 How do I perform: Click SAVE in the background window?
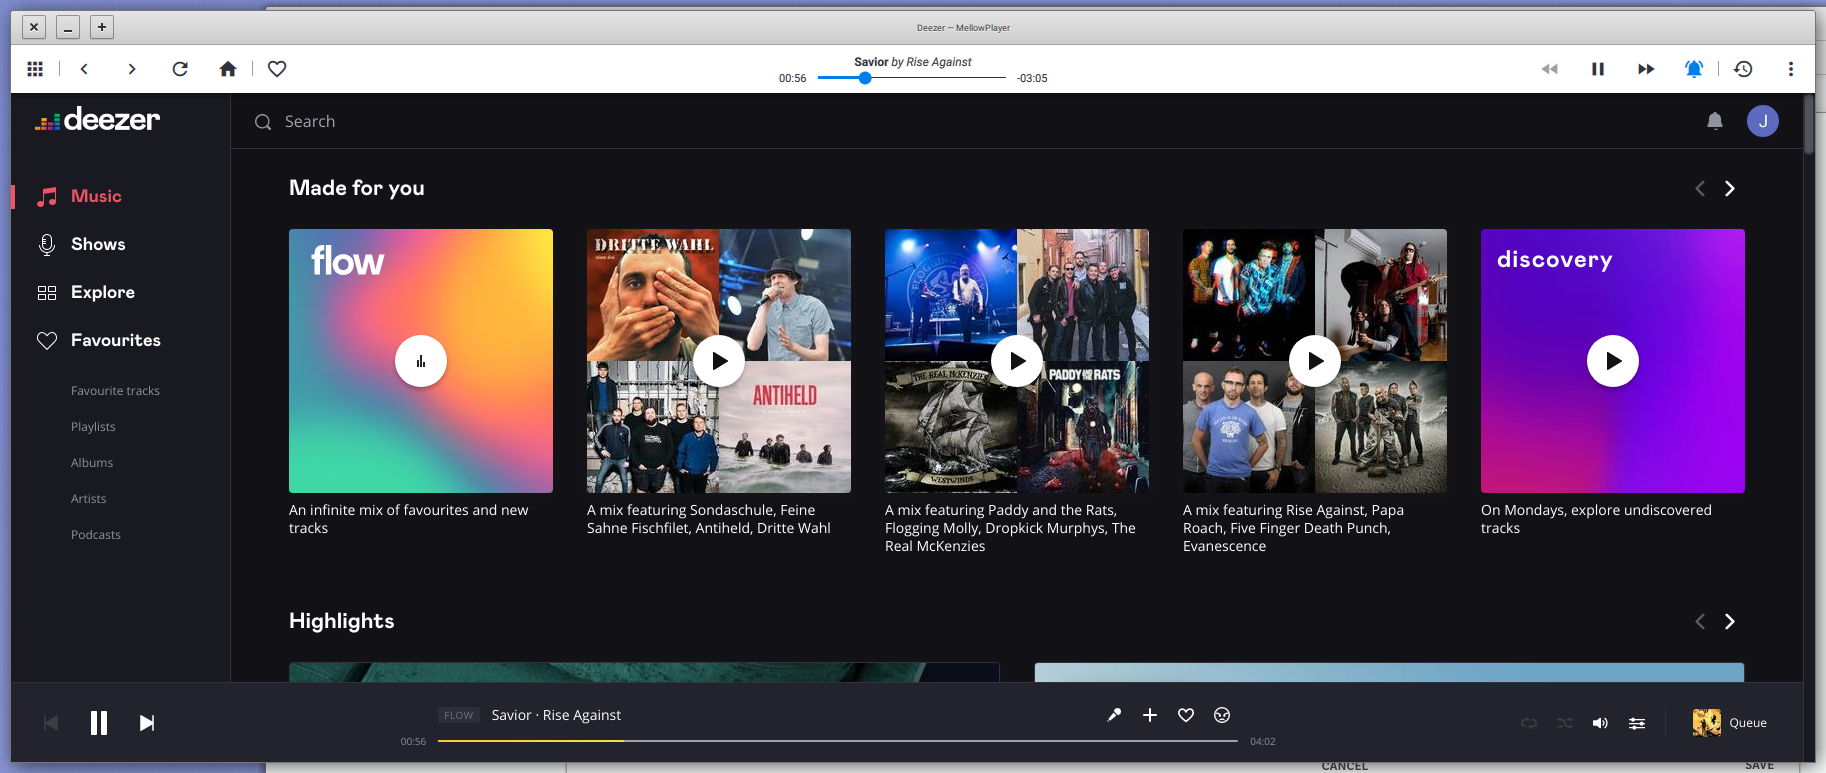tap(1759, 766)
